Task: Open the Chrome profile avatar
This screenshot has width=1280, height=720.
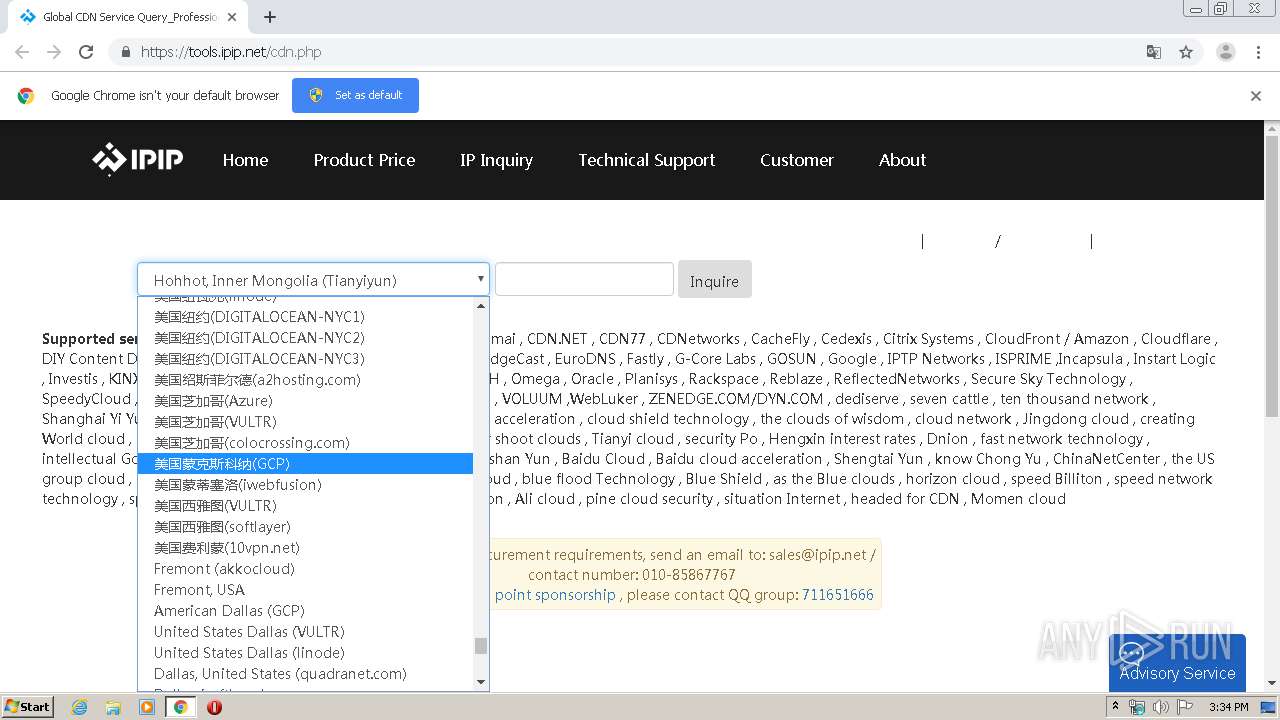Action: coord(1225,52)
